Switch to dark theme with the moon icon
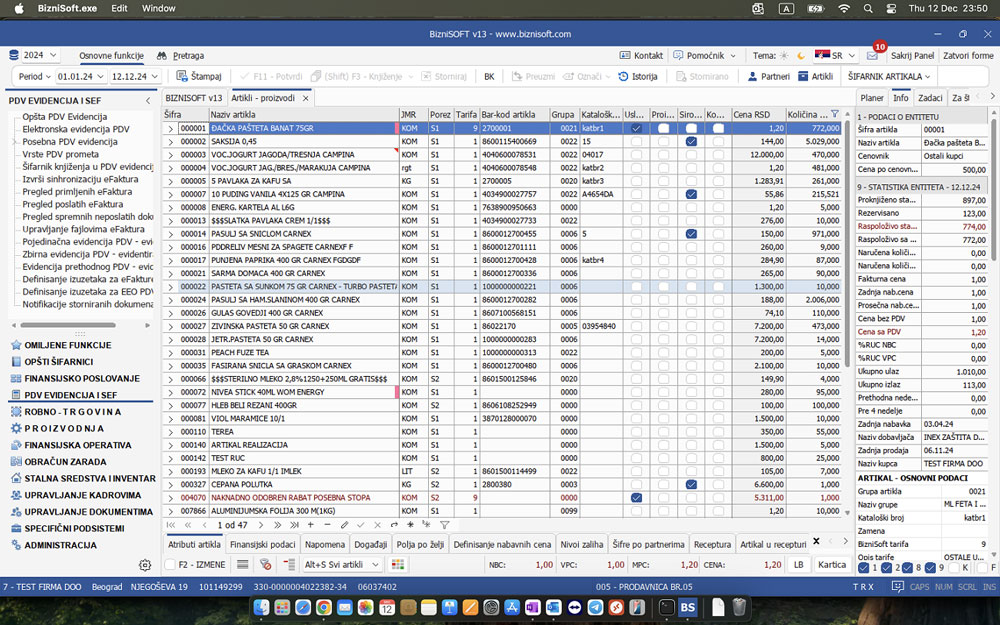The image size is (1000, 625). pyautogui.click(x=801, y=56)
